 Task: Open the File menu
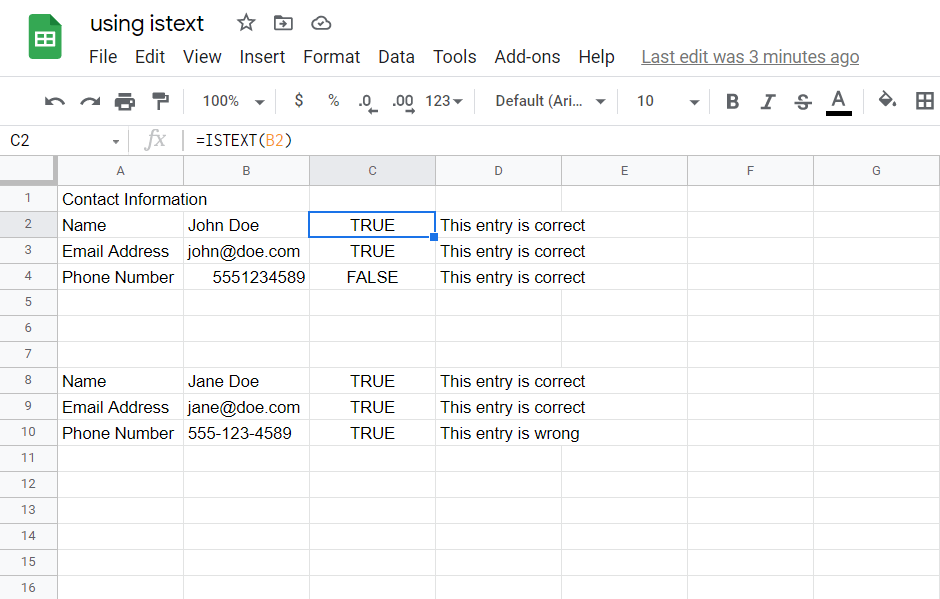[103, 57]
